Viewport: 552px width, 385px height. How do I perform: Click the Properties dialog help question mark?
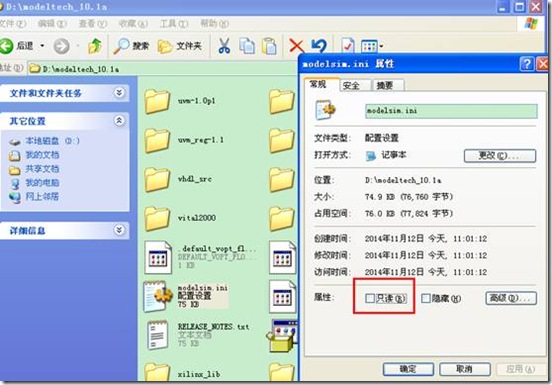[x=527, y=64]
